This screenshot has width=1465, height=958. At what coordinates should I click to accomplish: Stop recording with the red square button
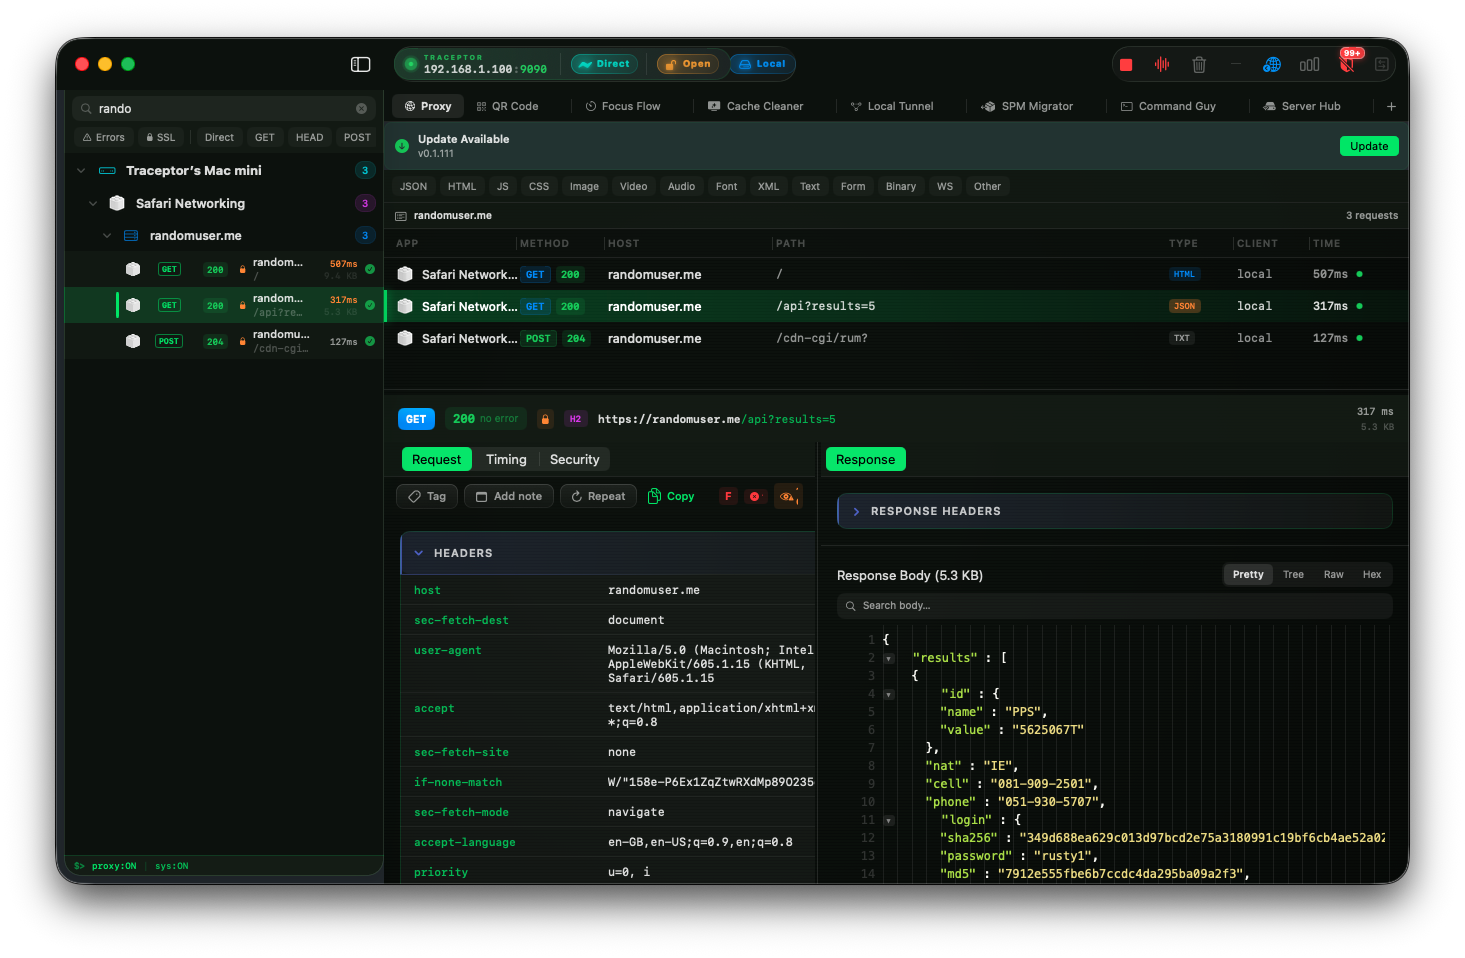[x=1126, y=65]
